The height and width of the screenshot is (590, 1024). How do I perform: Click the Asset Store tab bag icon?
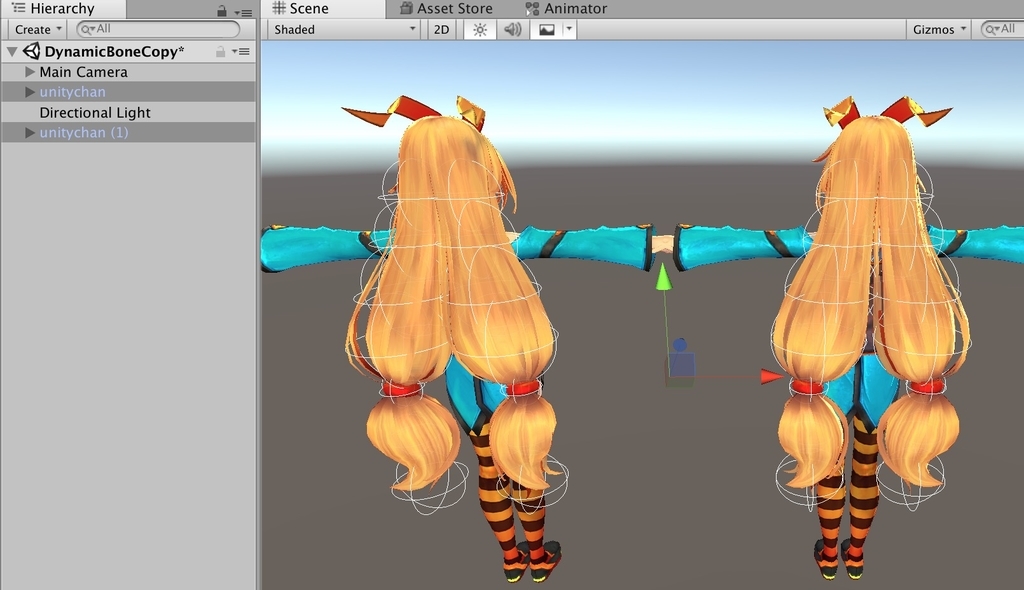406,8
